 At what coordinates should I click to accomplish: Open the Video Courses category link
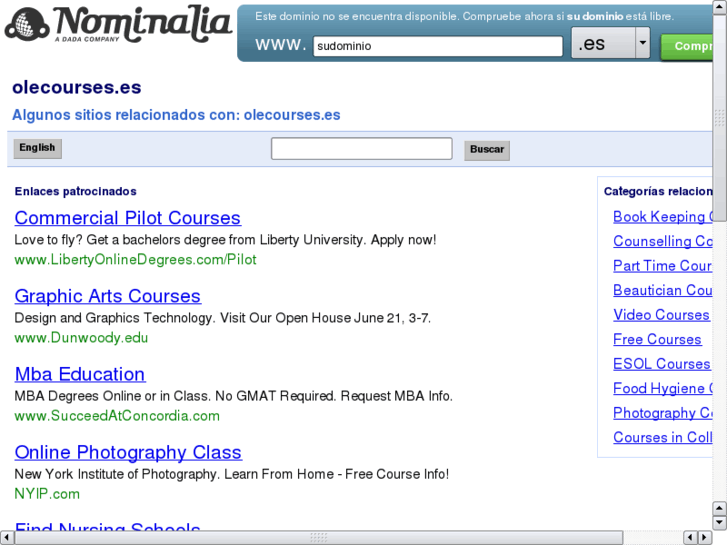(661, 315)
